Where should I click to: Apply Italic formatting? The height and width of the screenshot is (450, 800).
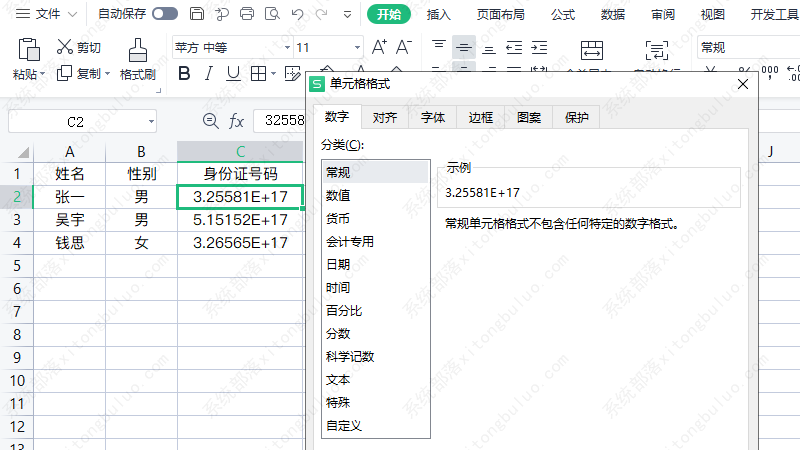coord(208,73)
